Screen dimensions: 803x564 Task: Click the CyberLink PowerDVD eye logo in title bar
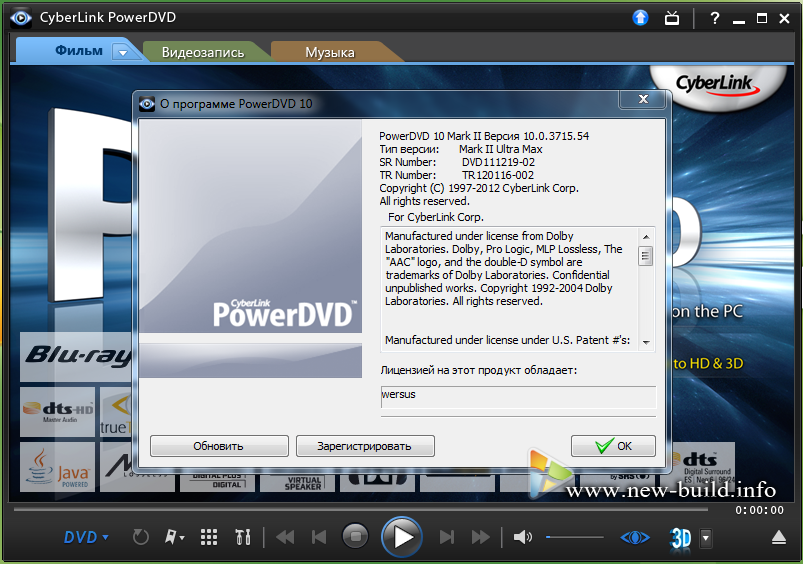pyautogui.click(x=20, y=18)
